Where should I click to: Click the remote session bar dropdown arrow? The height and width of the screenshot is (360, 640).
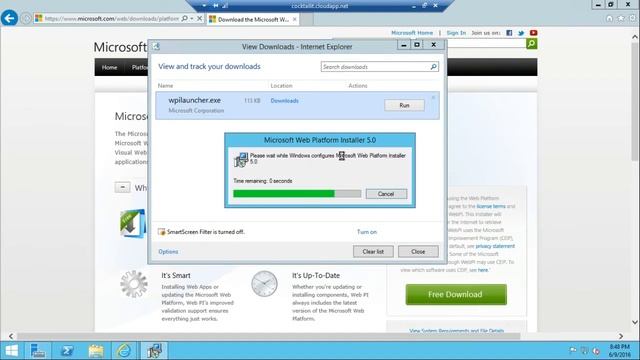204,6
